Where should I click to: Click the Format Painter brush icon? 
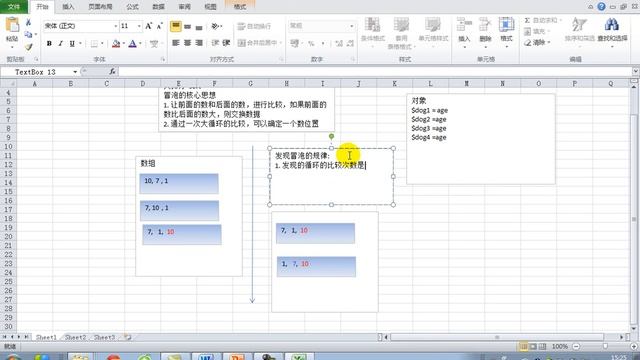[x=28, y=47]
